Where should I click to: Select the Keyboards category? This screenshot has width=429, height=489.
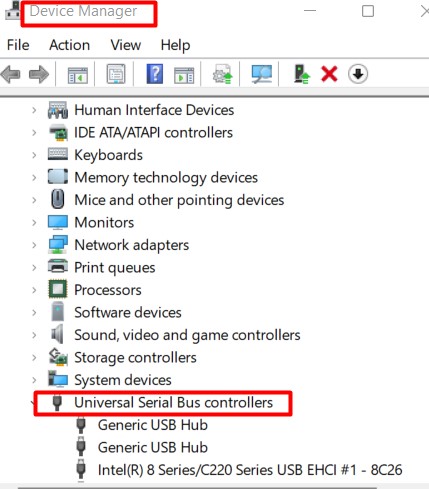[x=108, y=155]
